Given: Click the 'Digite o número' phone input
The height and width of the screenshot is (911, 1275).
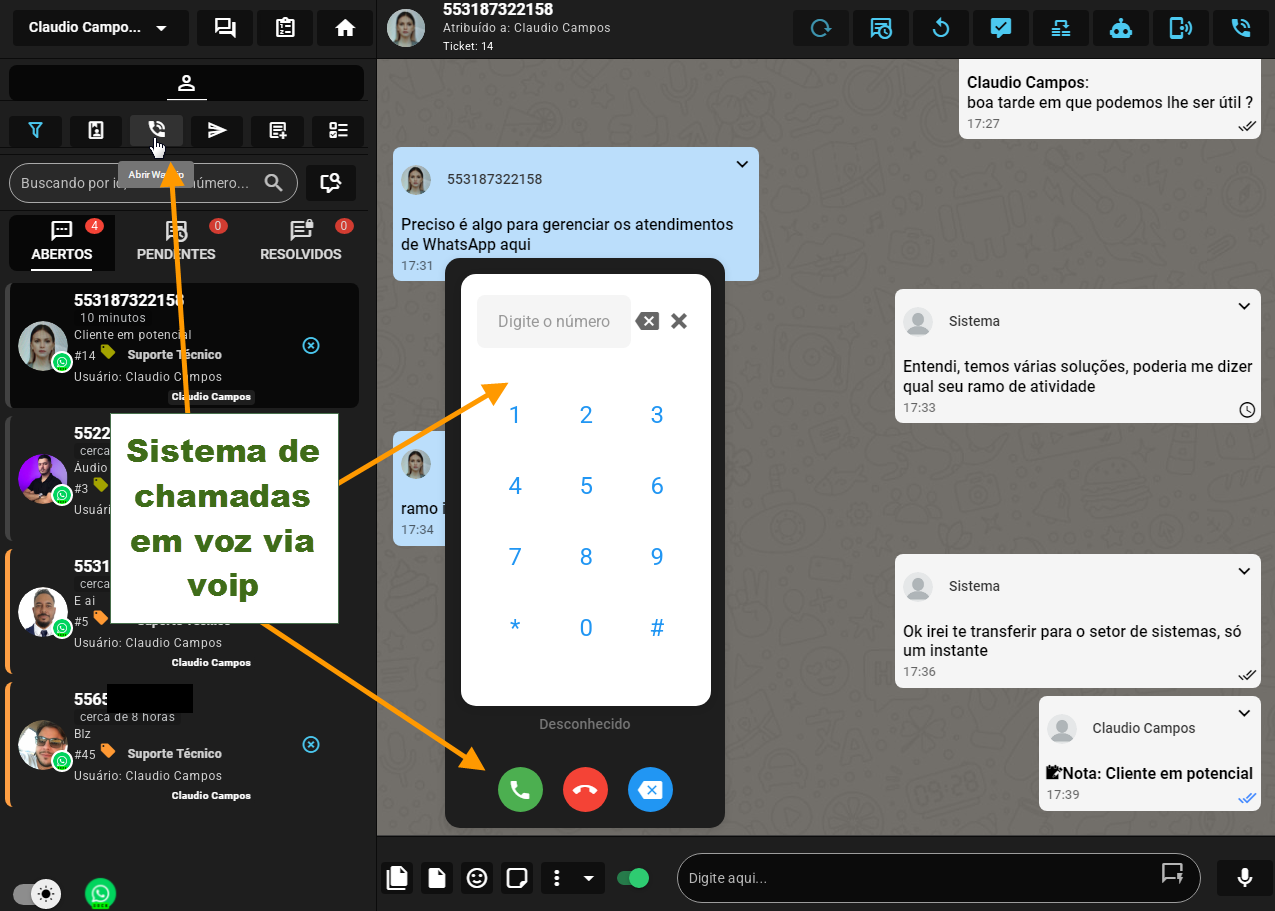Looking at the screenshot, I should coord(553,322).
